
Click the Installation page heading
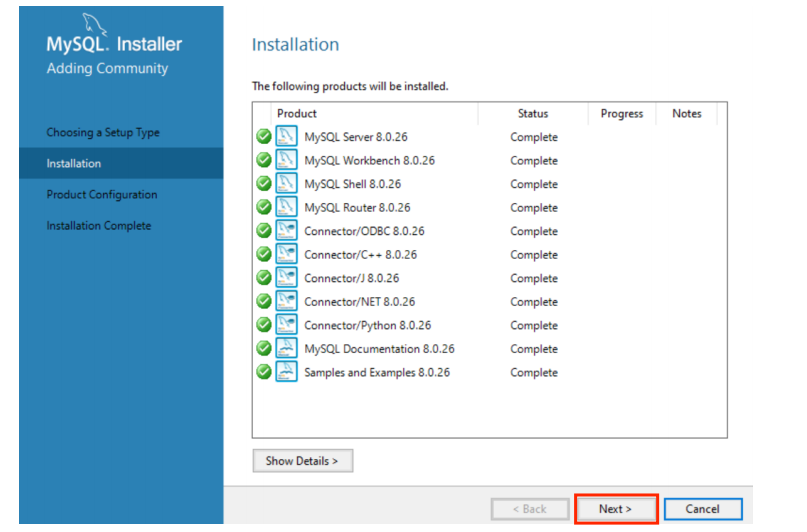pyautogui.click(x=295, y=45)
